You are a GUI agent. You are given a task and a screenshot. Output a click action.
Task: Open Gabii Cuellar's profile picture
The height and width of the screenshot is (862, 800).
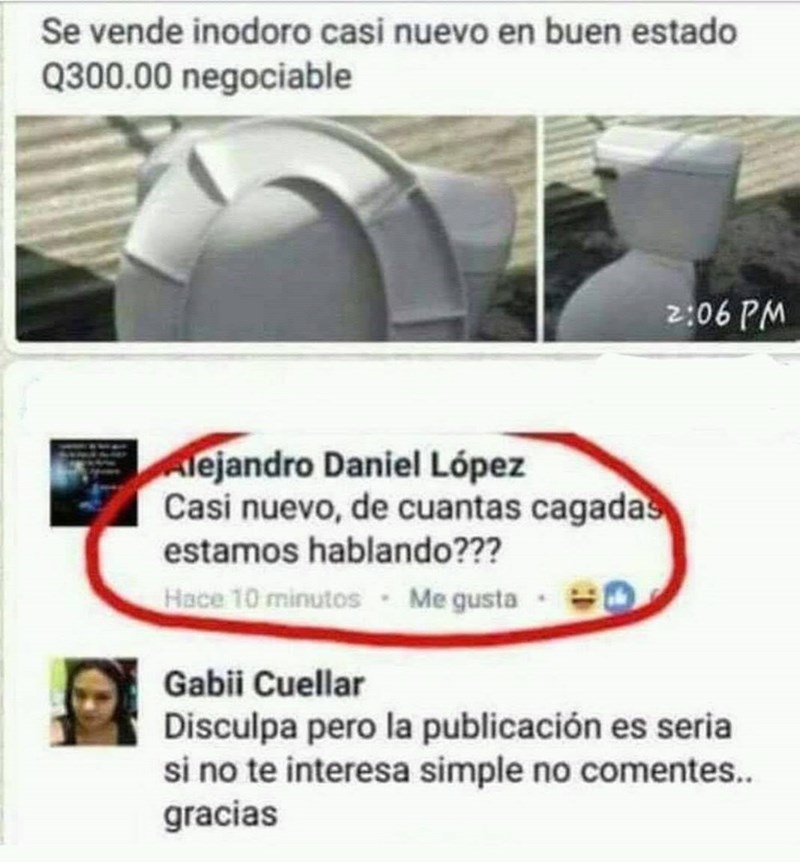point(93,702)
